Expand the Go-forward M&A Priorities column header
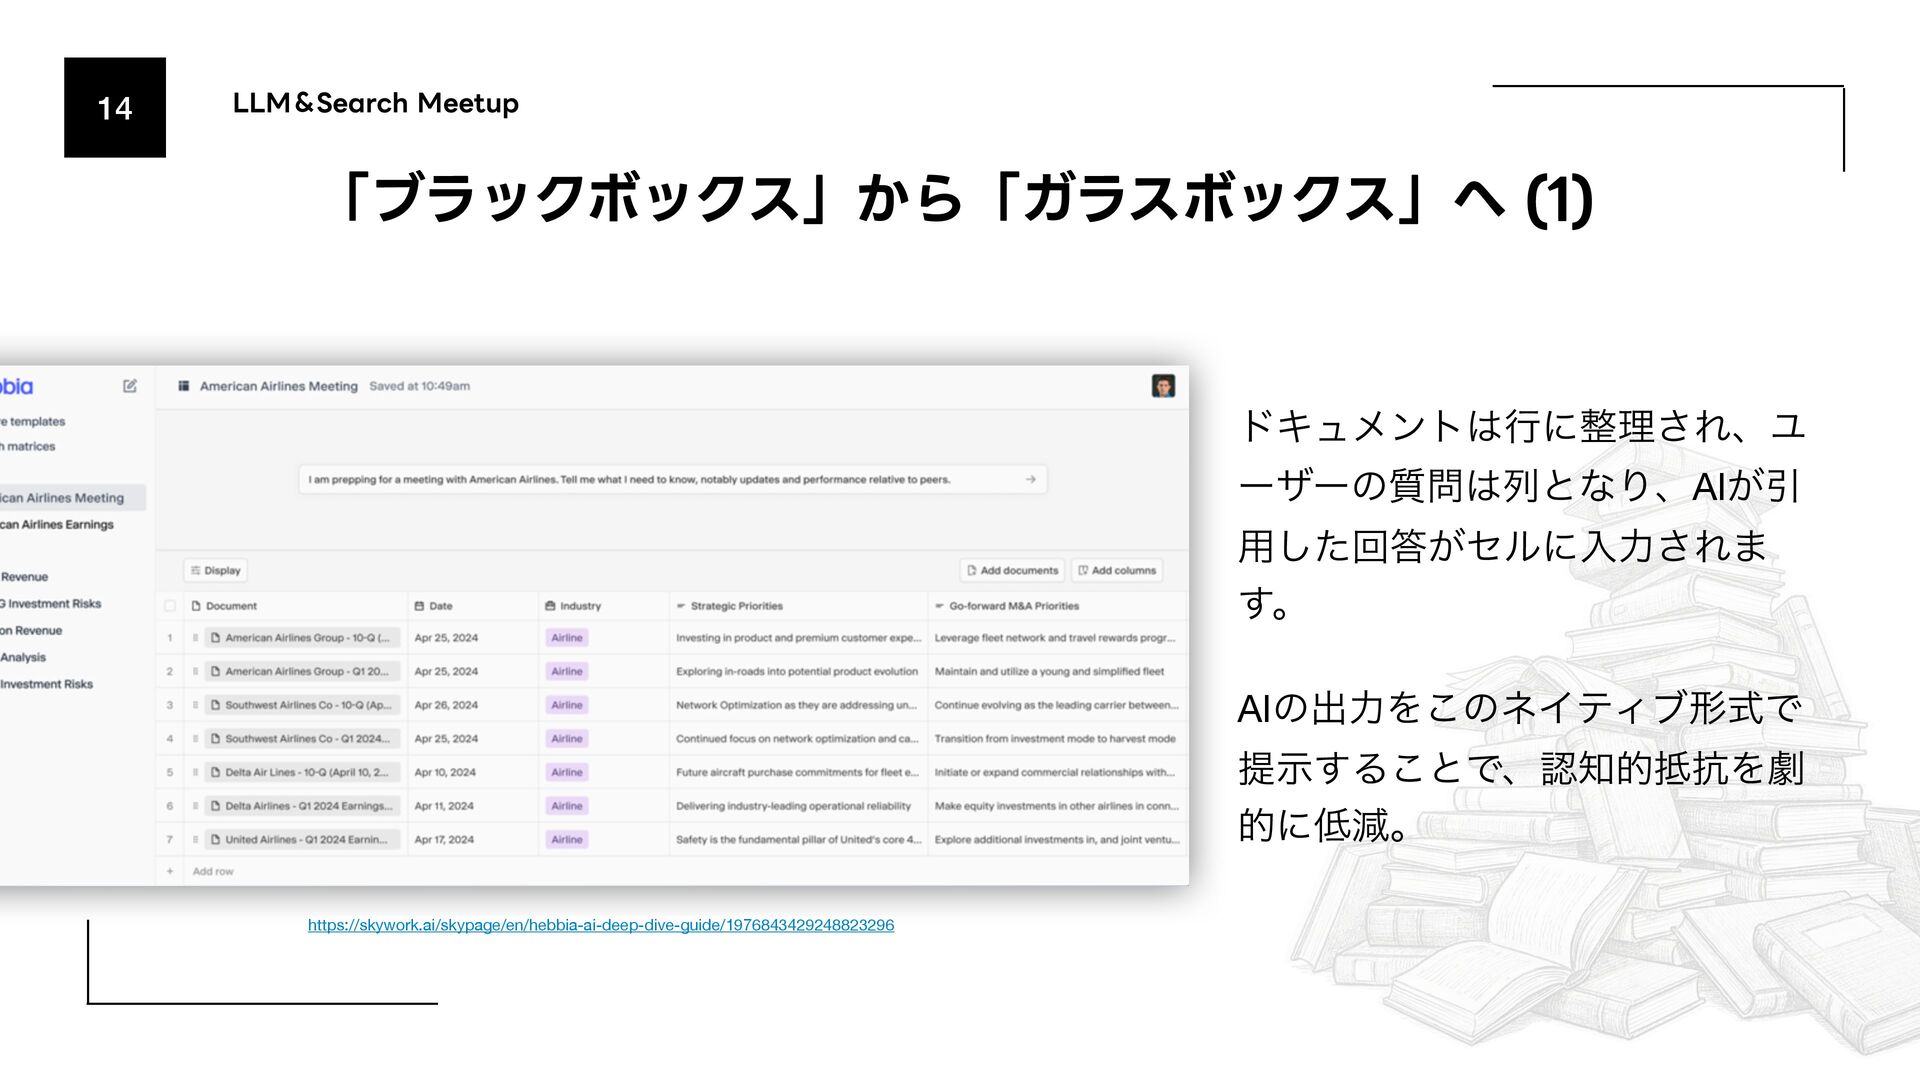 [x=1013, y=606]
